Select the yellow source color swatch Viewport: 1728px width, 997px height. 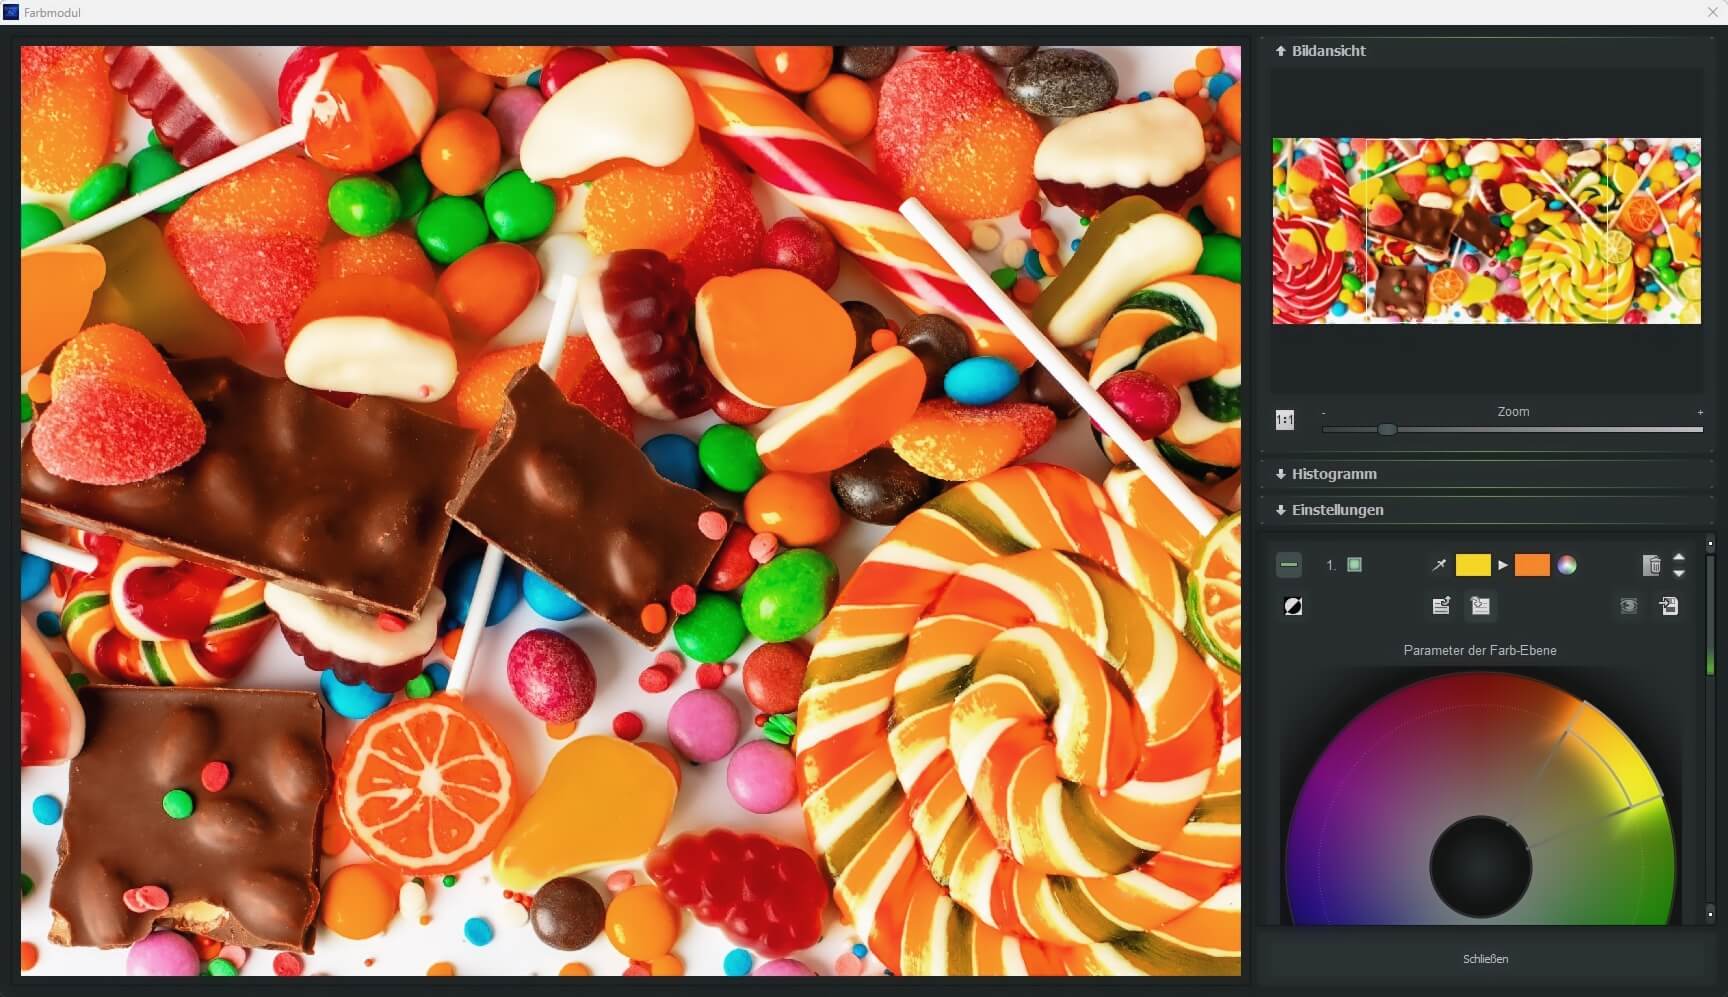click(x=1473, y=566)
